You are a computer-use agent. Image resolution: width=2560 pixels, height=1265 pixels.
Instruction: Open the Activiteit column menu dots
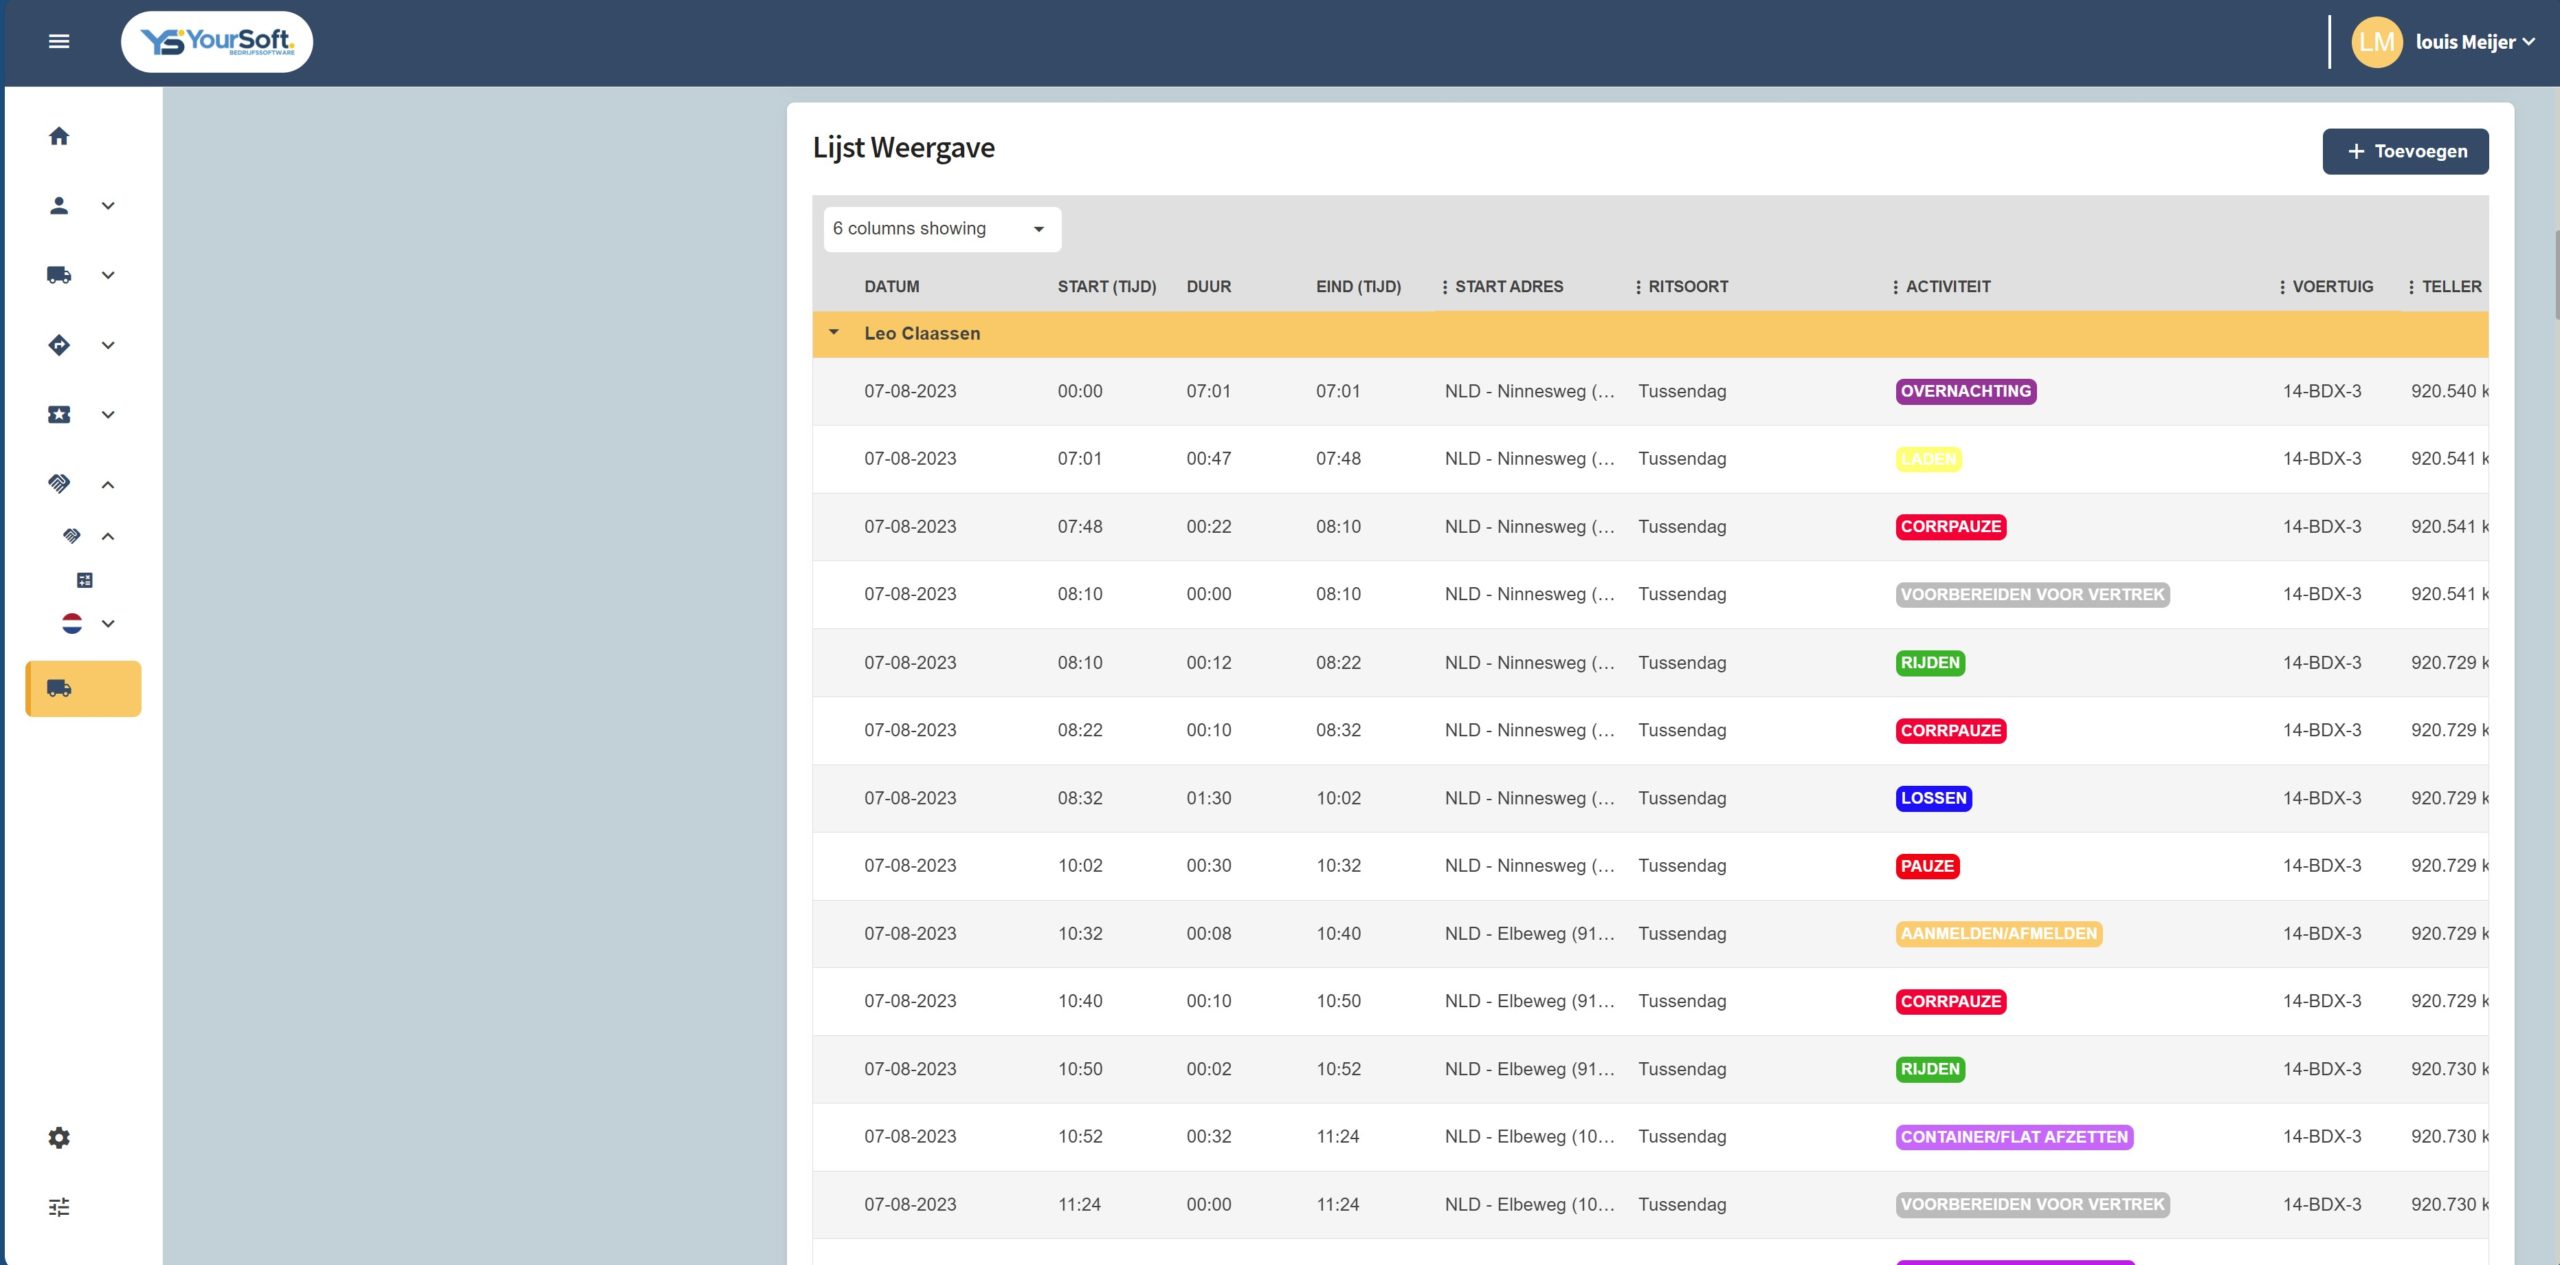(1895, 287)
